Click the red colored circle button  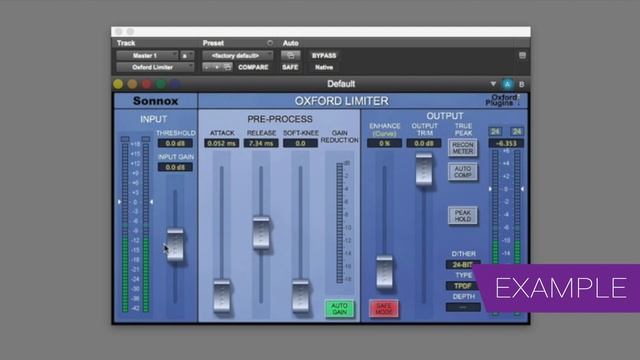click(147, 84)
